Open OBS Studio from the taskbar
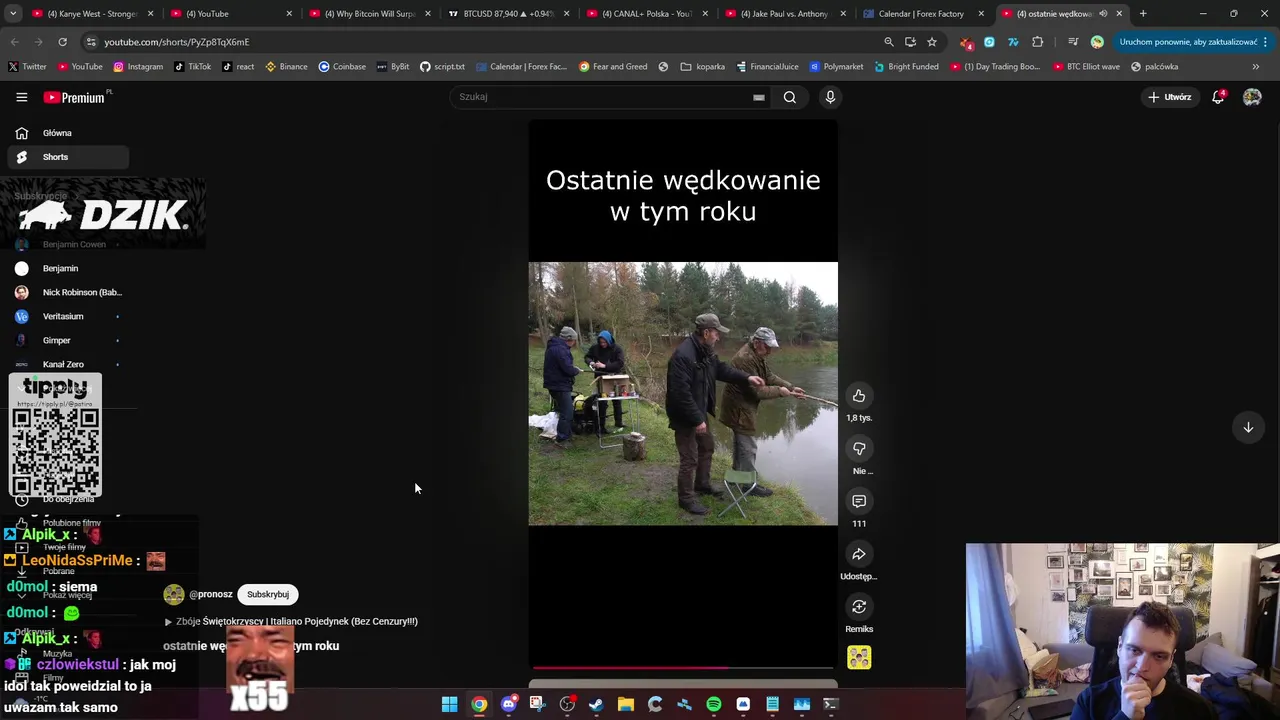1280x720 pixels. [x=567, y=704]
